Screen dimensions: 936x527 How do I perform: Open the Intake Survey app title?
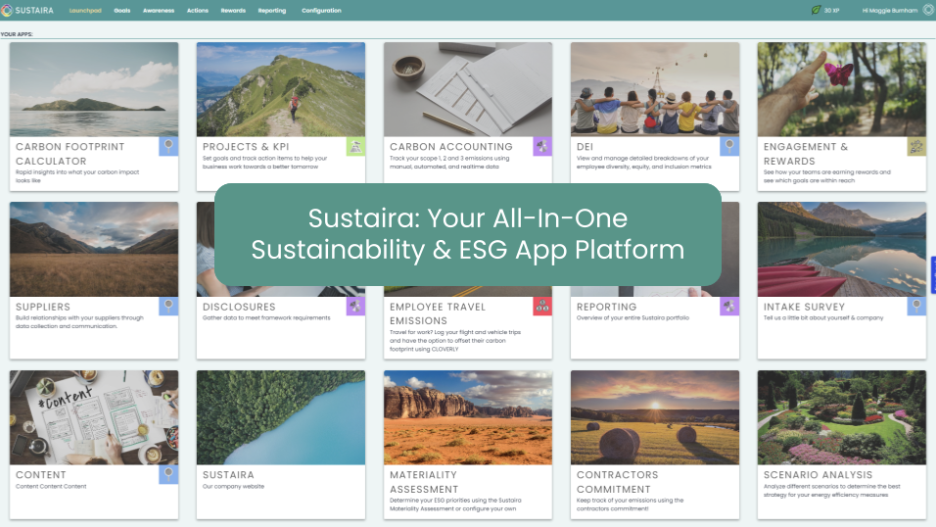(x=803, y=307)
